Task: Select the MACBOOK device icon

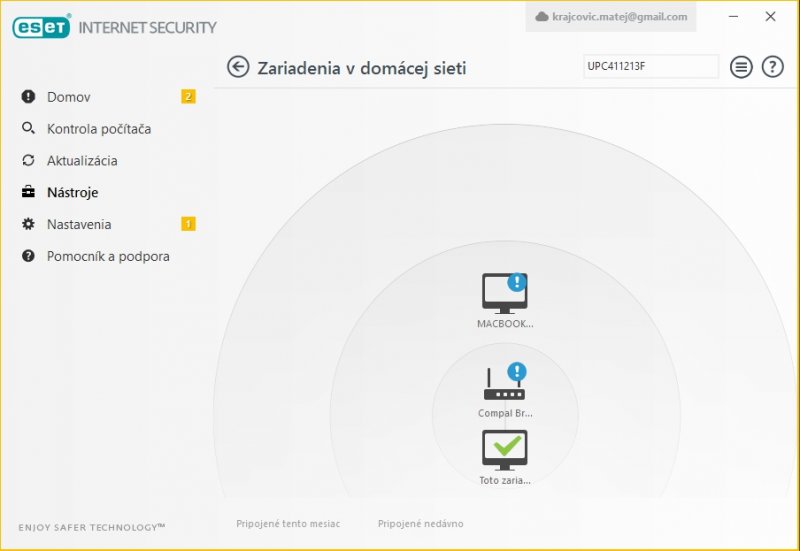Action: tap(504, 293)
